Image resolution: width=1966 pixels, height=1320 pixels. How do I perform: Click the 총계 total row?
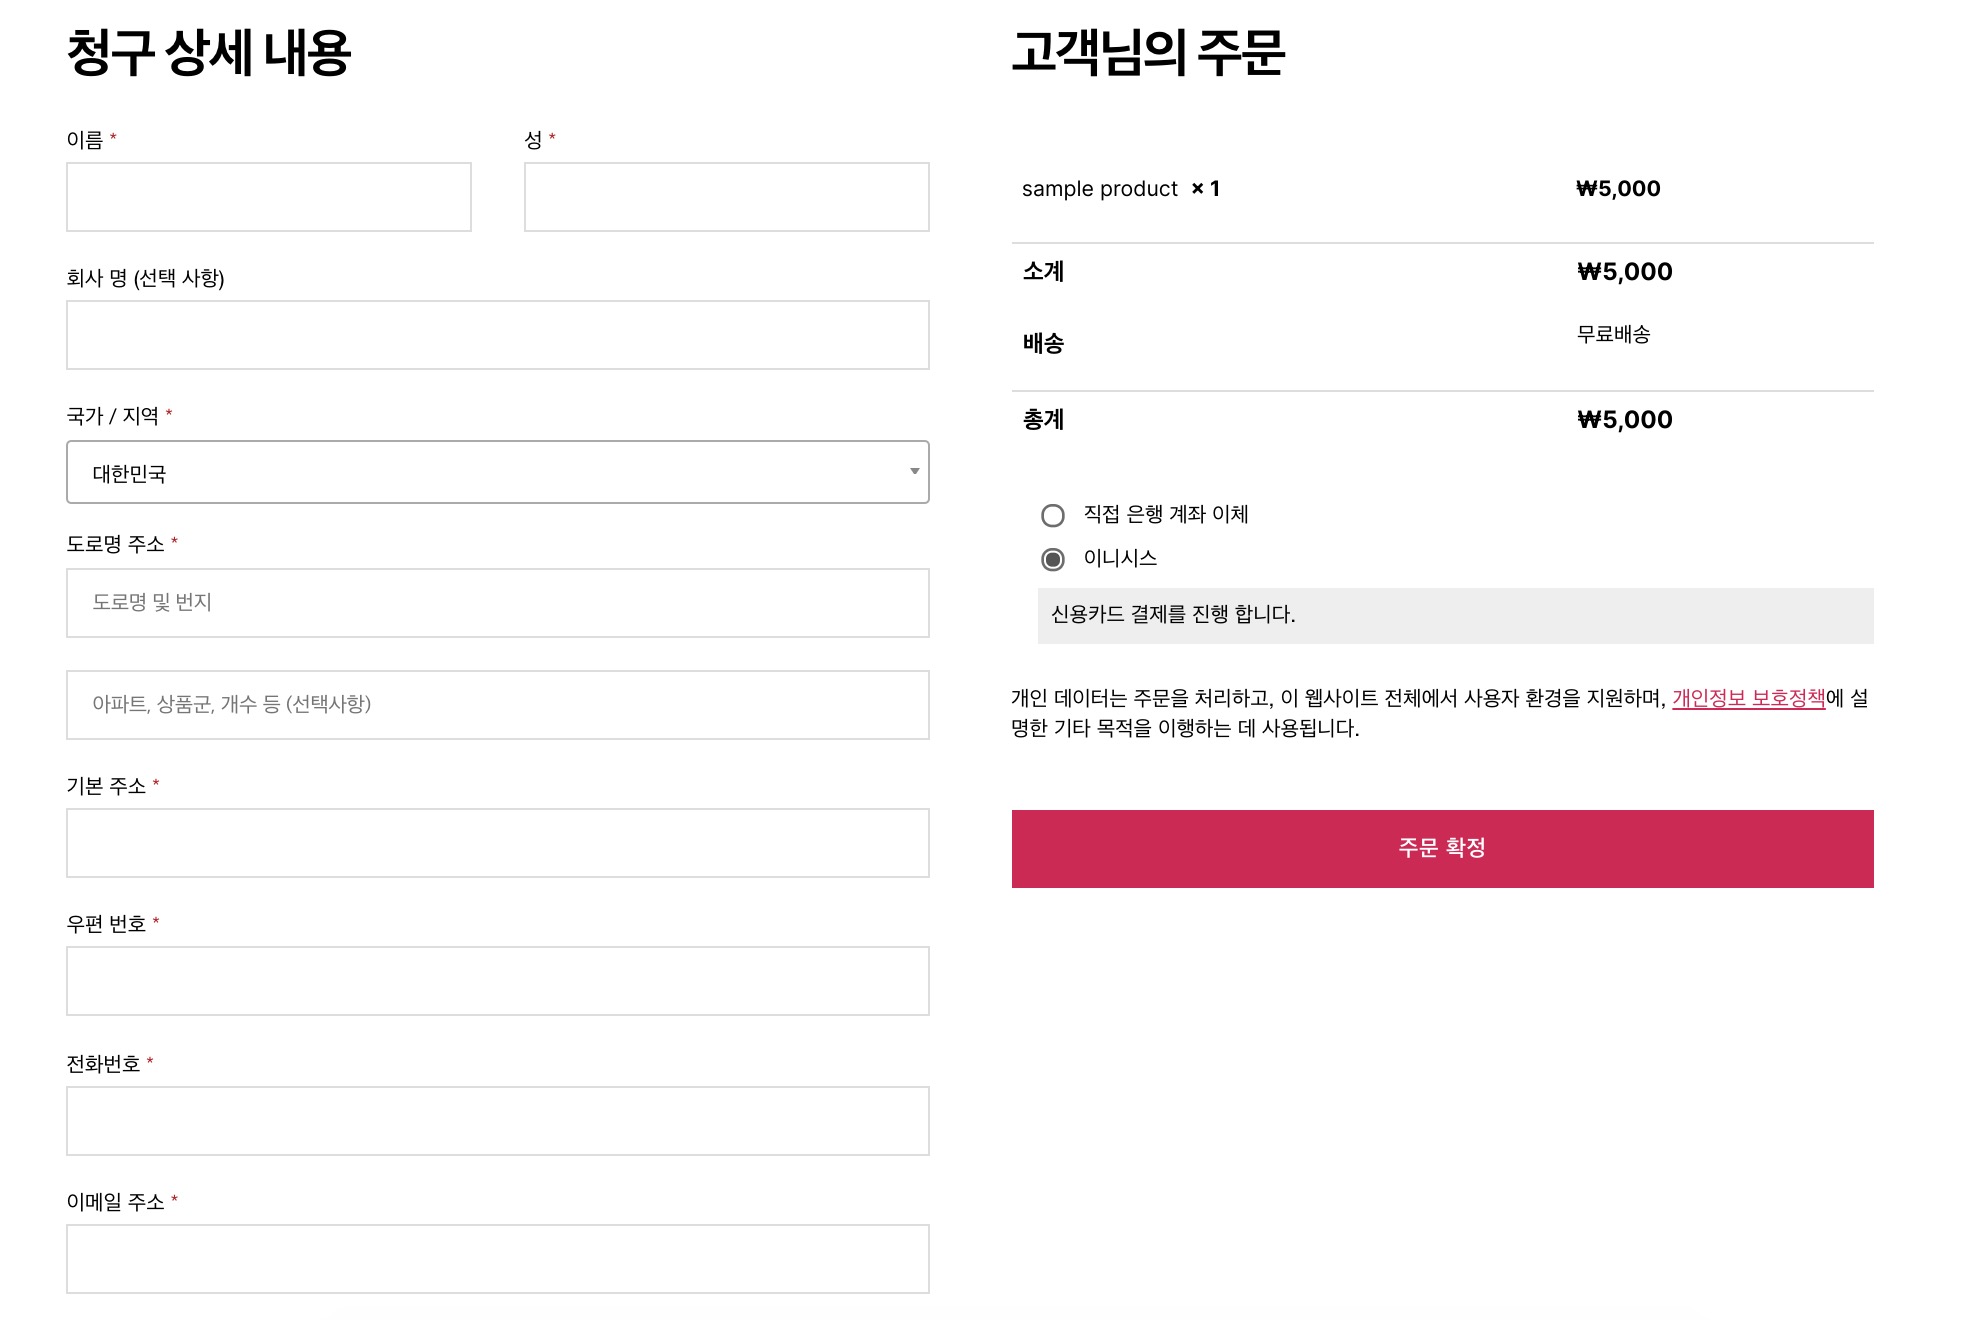[x=1043, y=419]
